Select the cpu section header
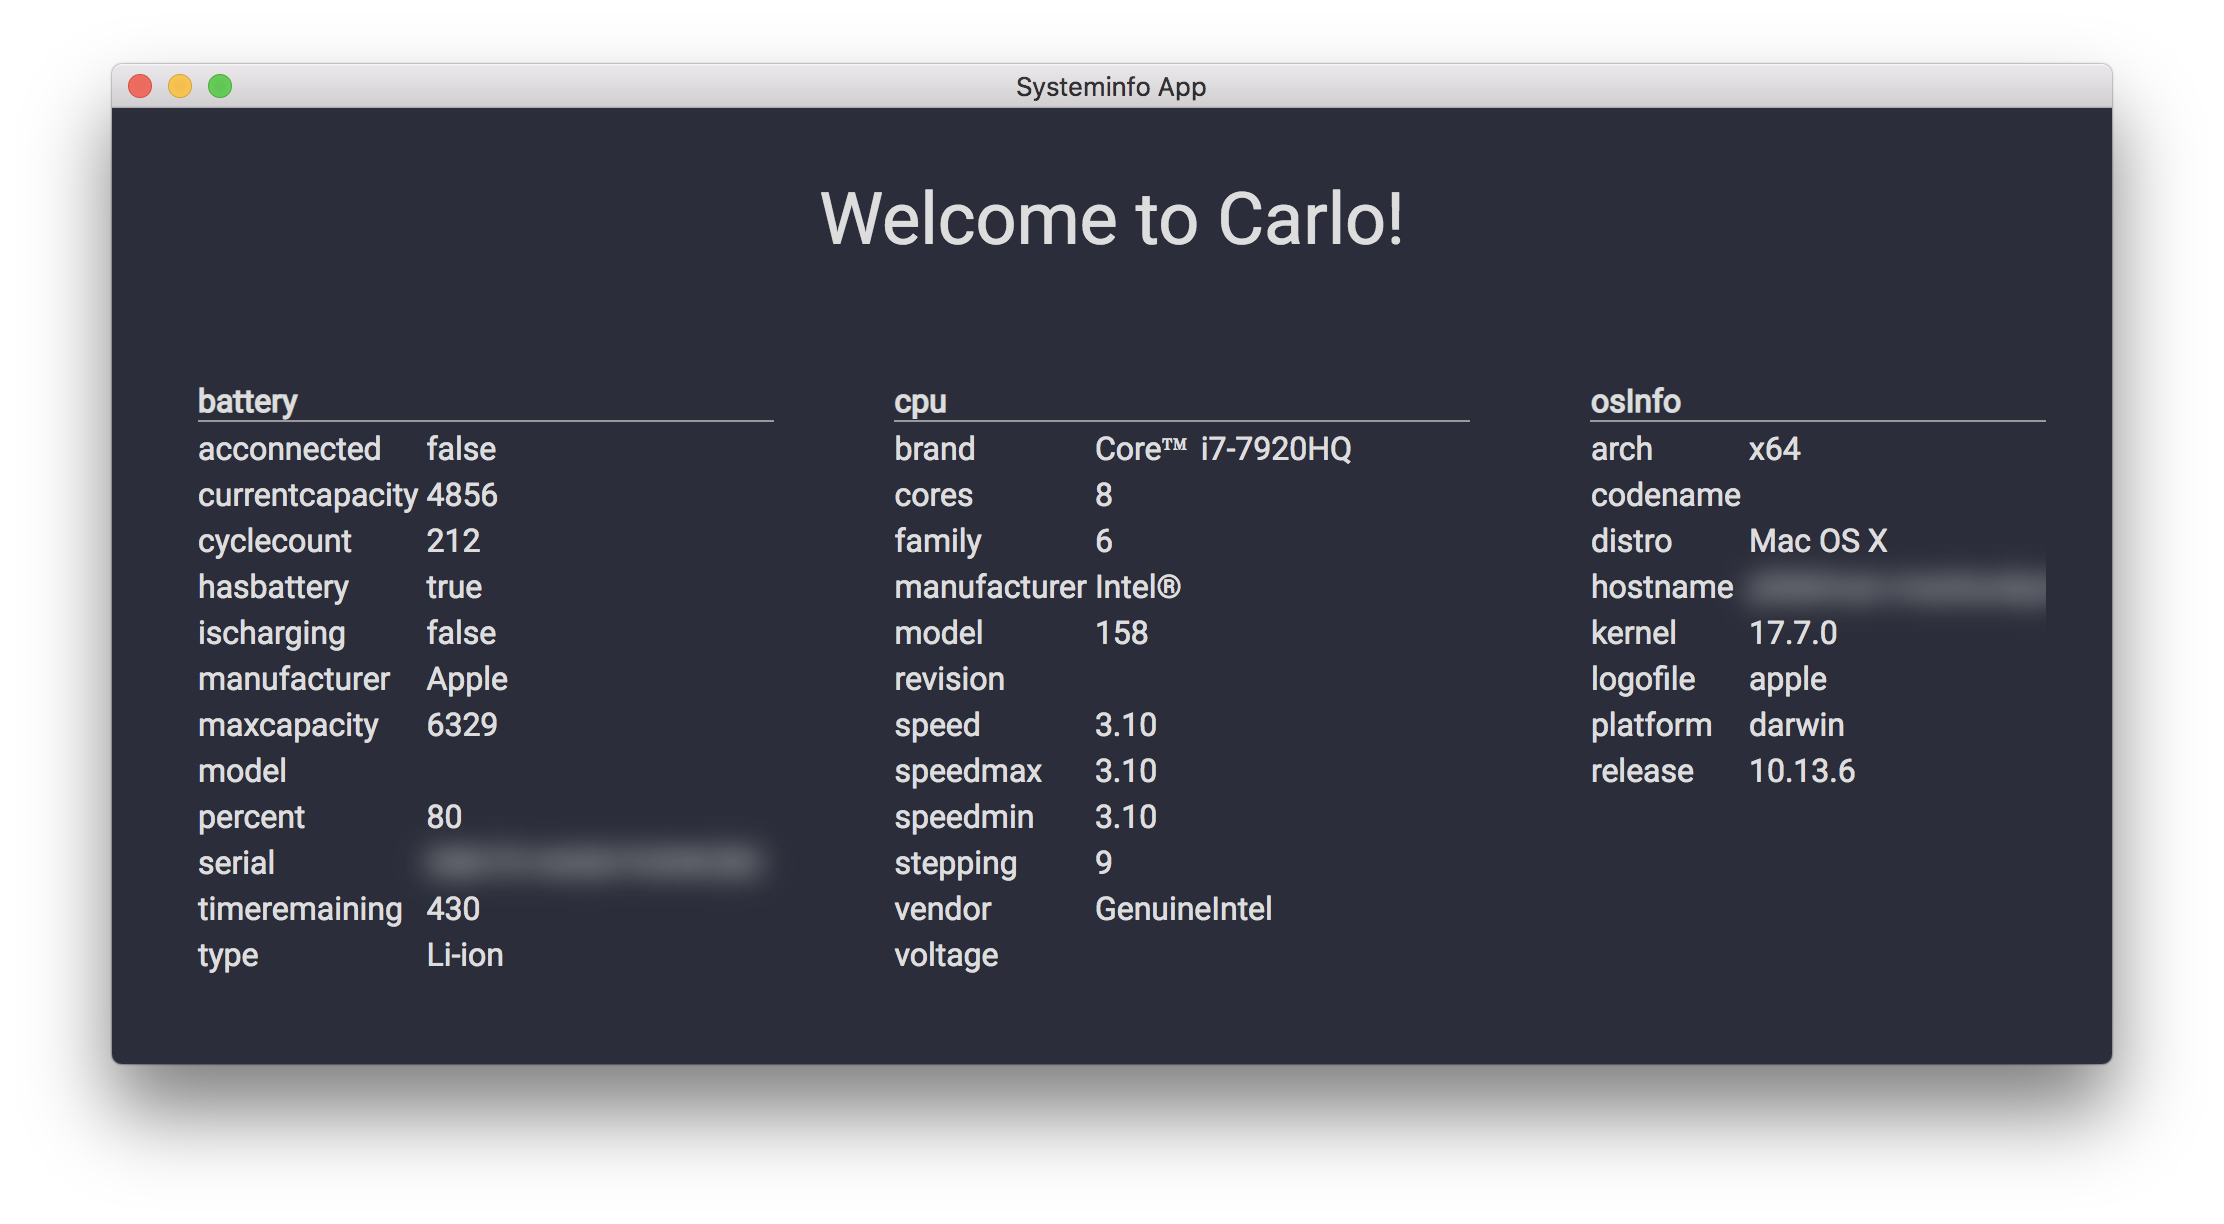 [920, 401]
